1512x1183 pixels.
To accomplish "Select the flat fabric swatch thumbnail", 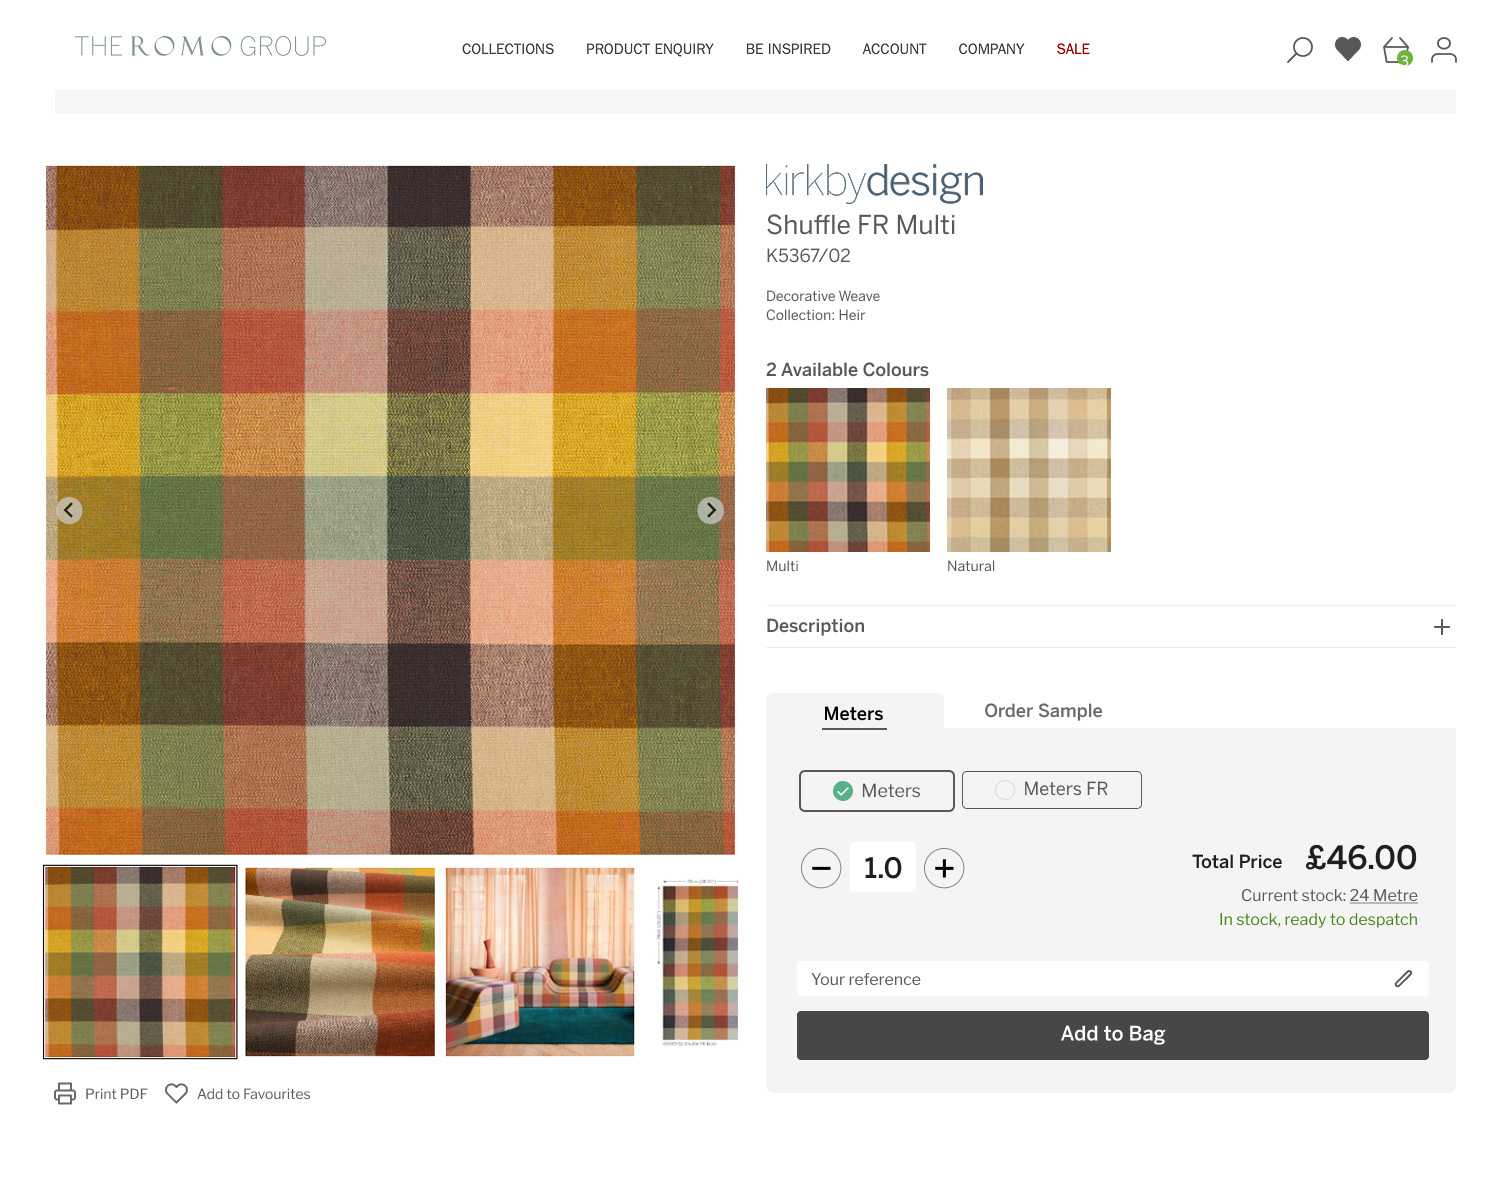I will coord(140,962).
